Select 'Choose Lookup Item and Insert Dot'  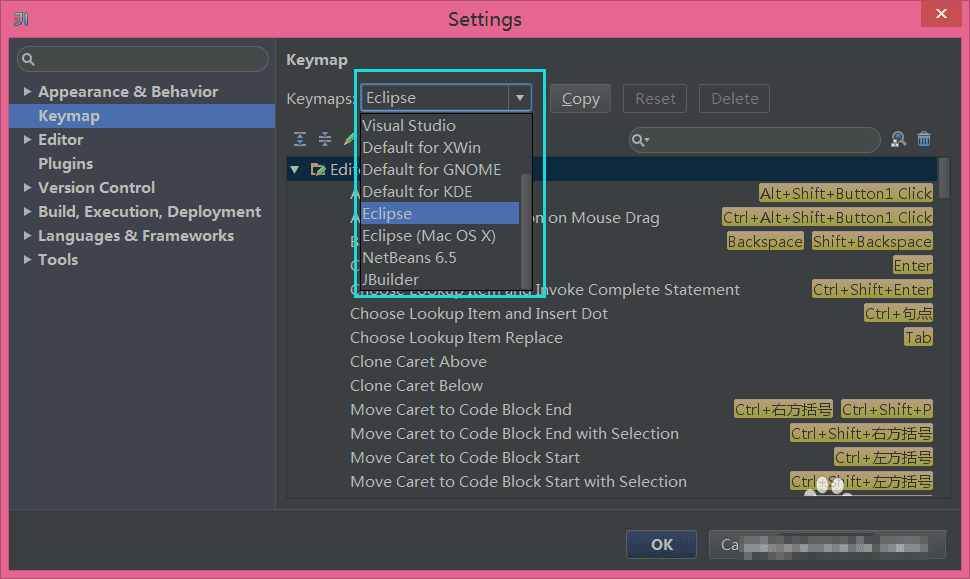(479, 314)
